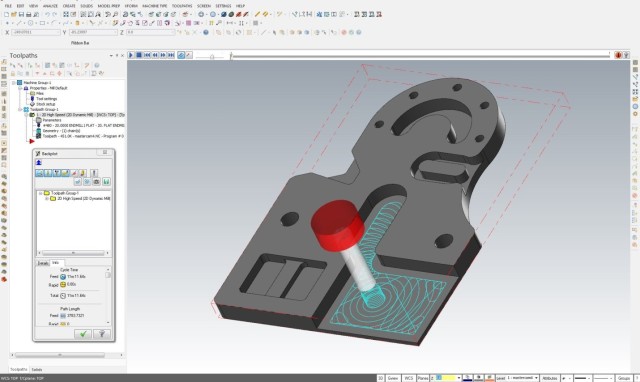Toggle Display holder in Backplot
The height and width of the screenshot is (382, 640).
[x=56, y=173]
